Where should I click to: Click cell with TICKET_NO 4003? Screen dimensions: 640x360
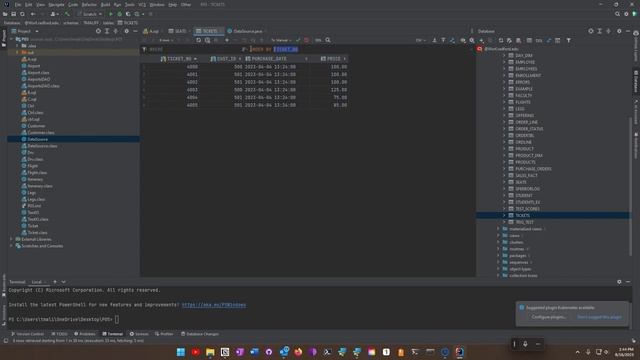(192, 90)
